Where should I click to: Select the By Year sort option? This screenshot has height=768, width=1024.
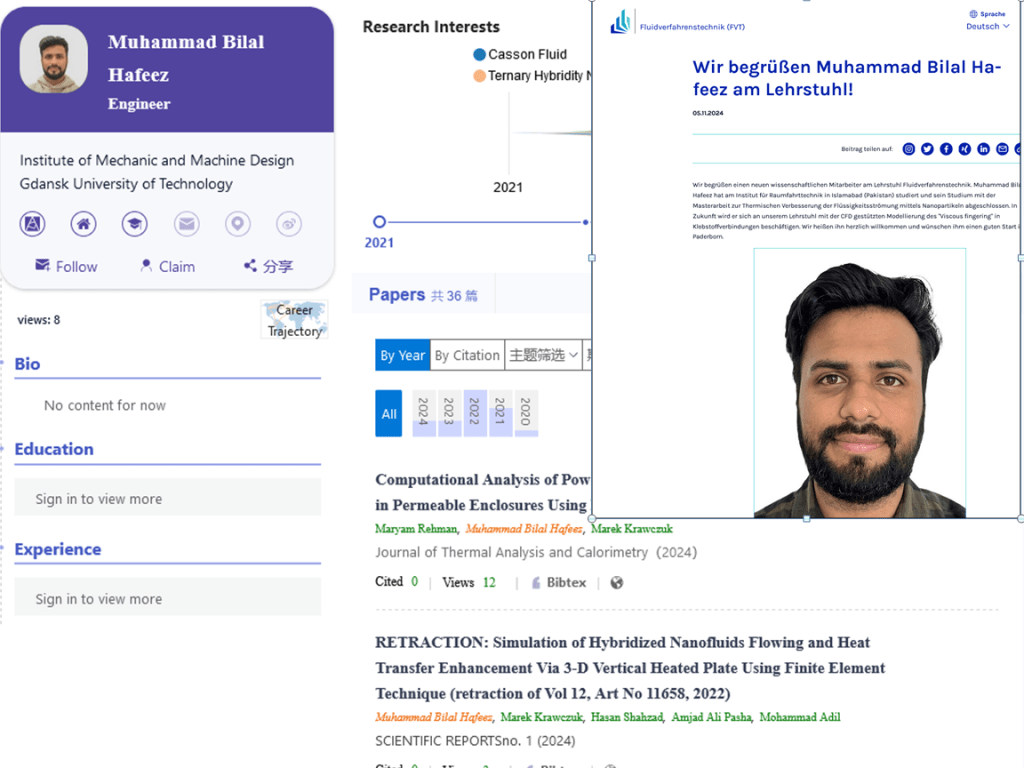[x=402, y=355]
